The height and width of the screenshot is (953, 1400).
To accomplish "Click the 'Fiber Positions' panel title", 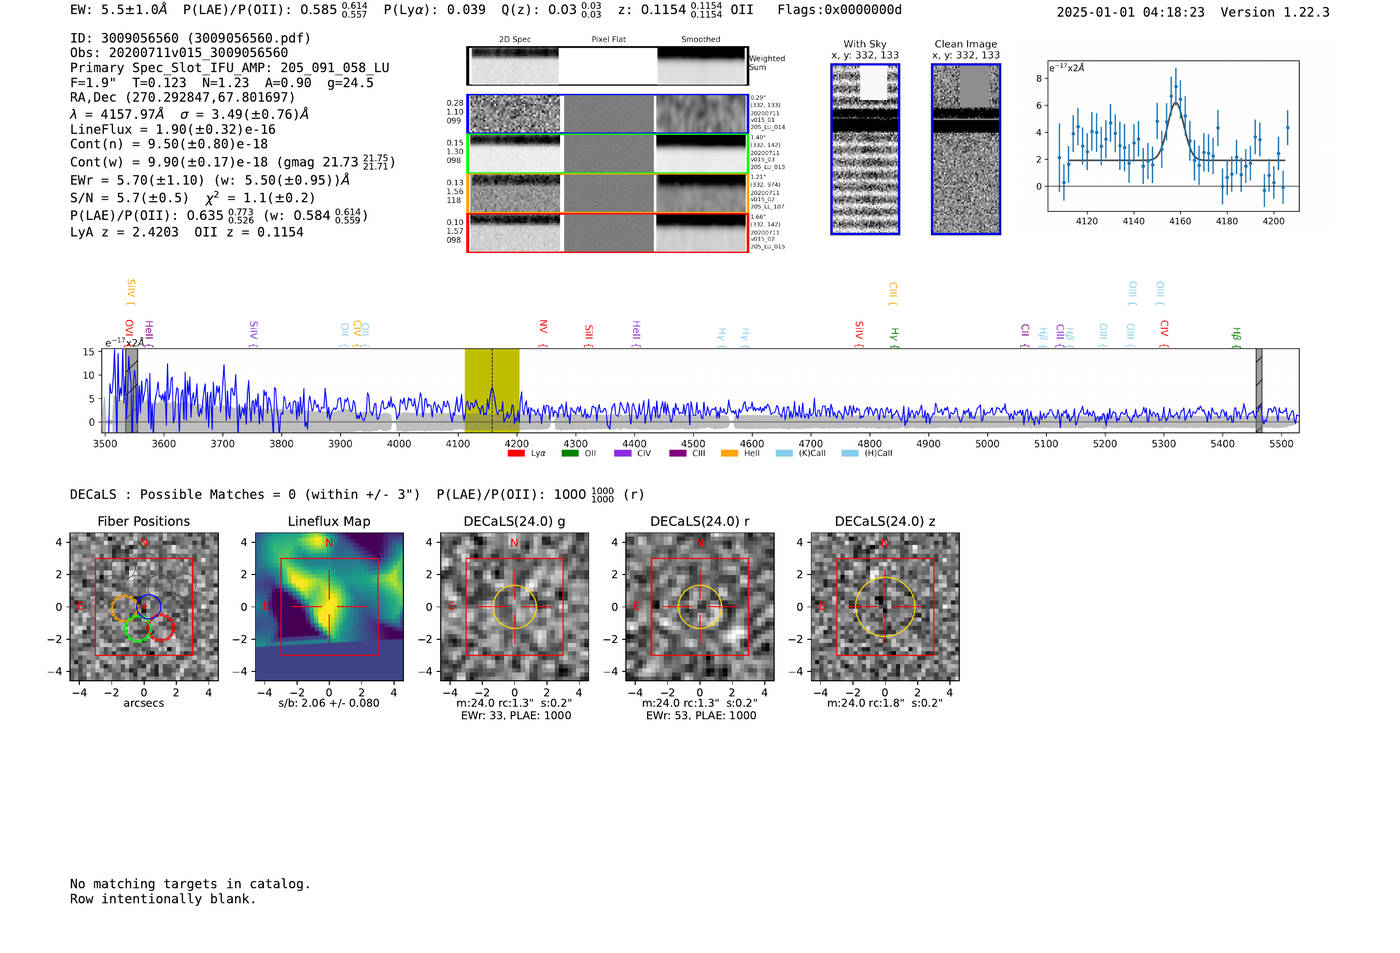I will (x=144, y=522).
